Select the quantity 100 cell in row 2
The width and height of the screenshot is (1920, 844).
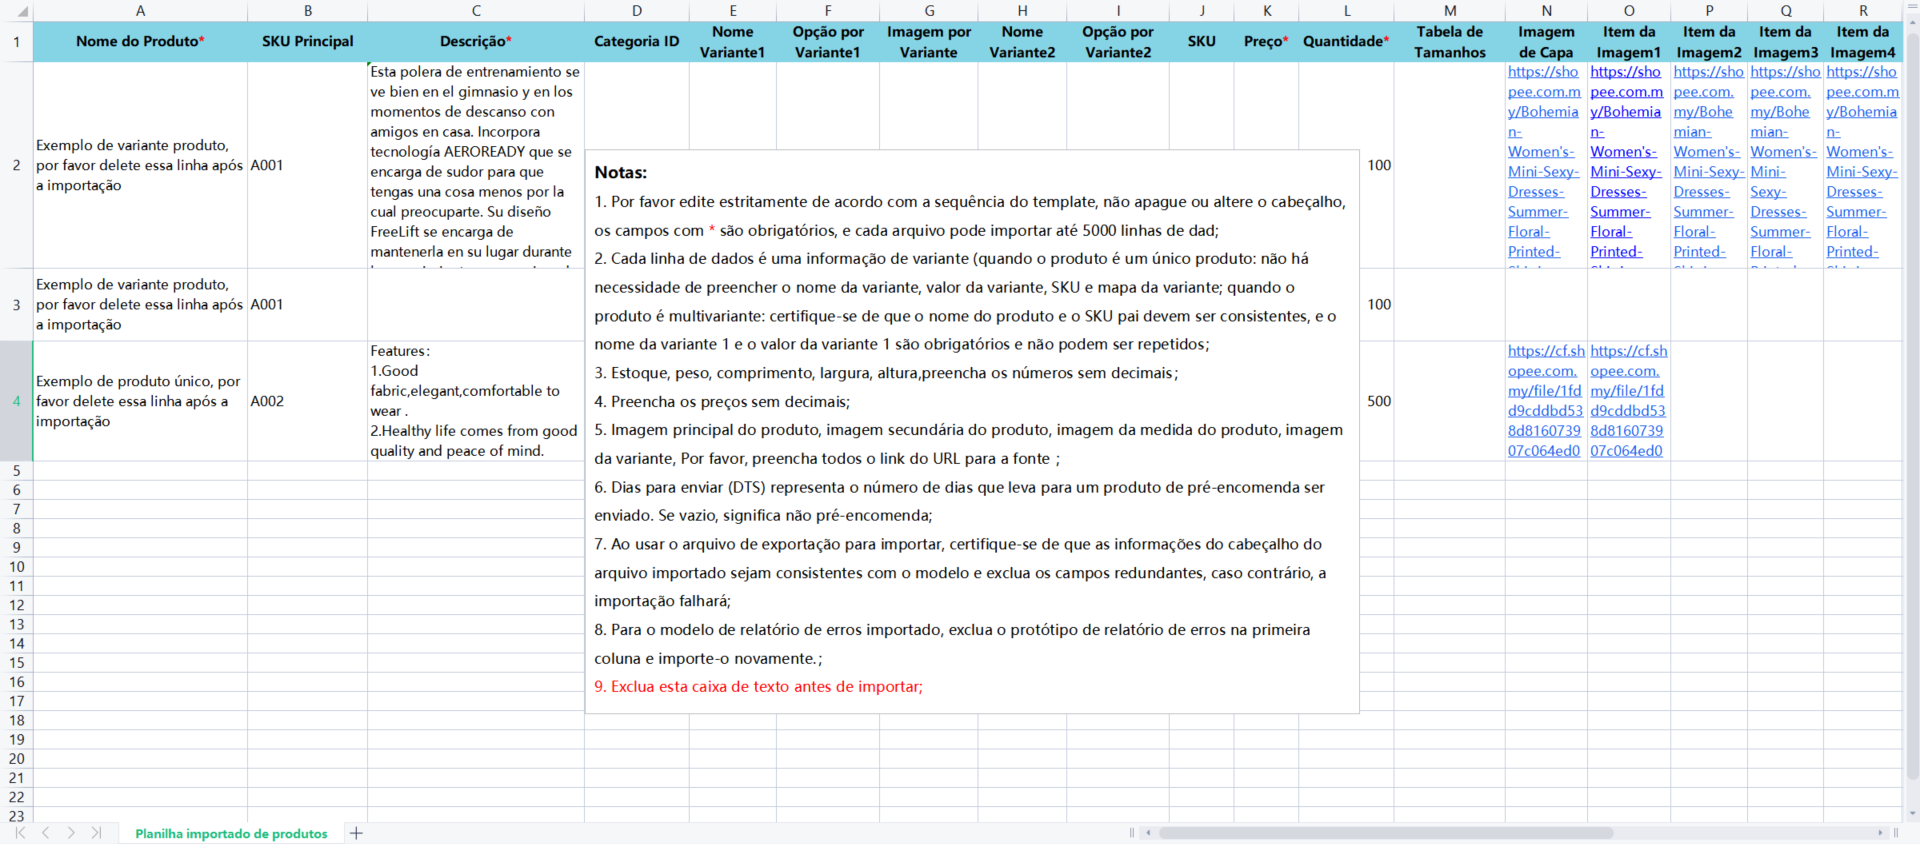coord(1377,165)
